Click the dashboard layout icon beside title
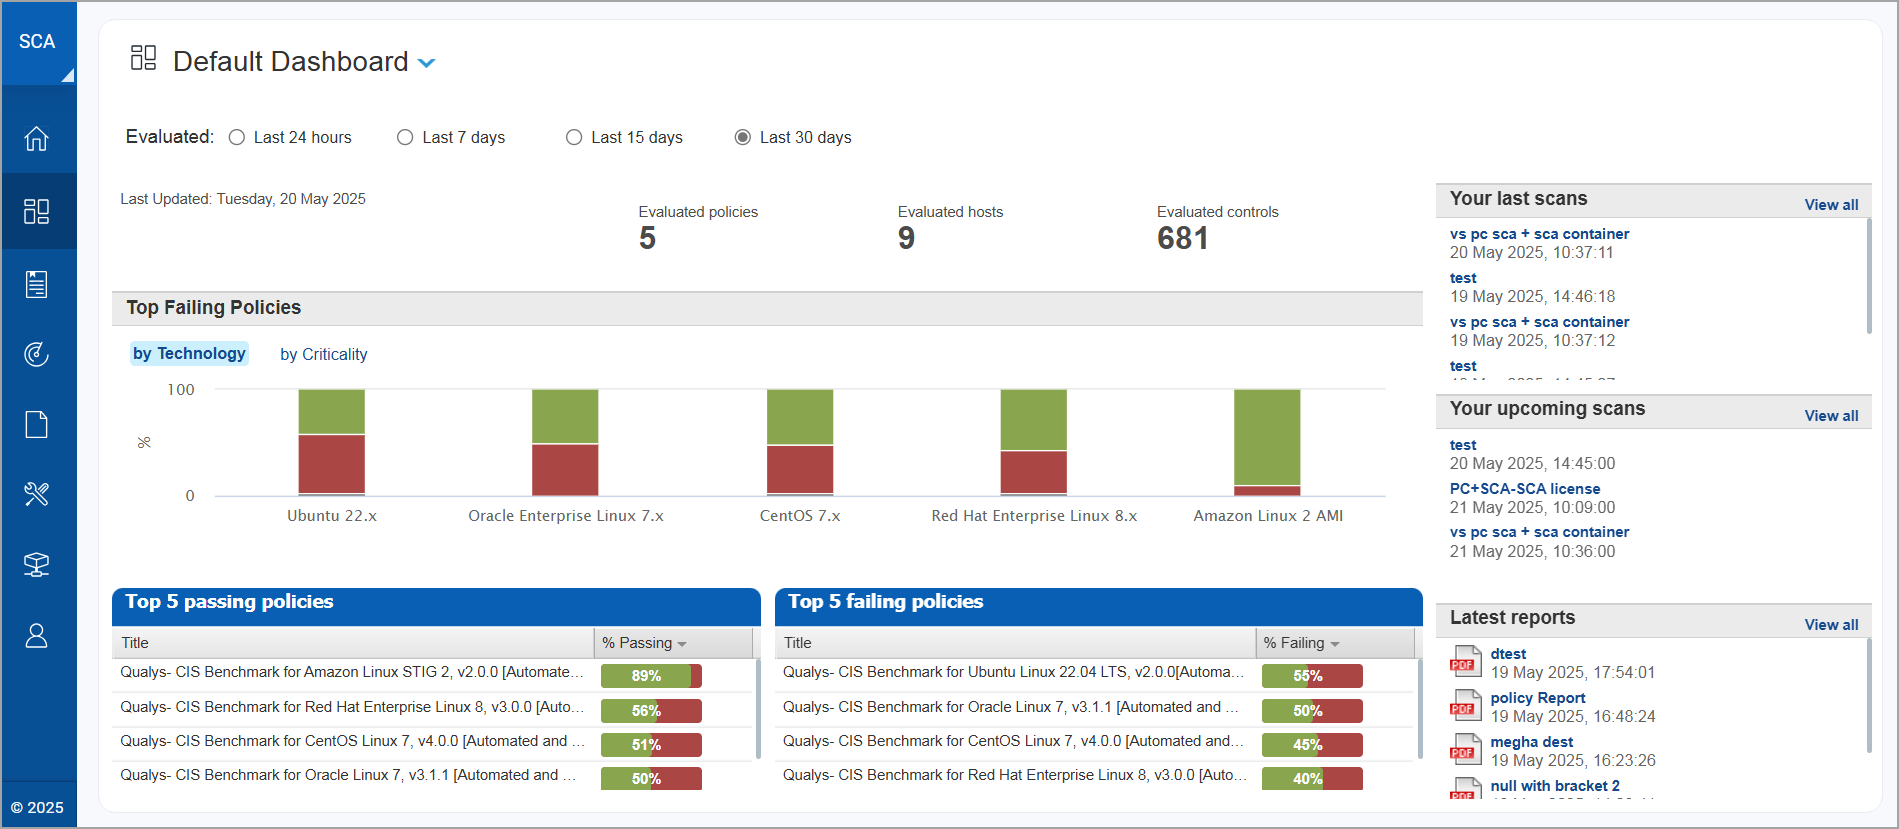Image resolution: width=1899 pixels, height=829 pixels. point(144,58)
